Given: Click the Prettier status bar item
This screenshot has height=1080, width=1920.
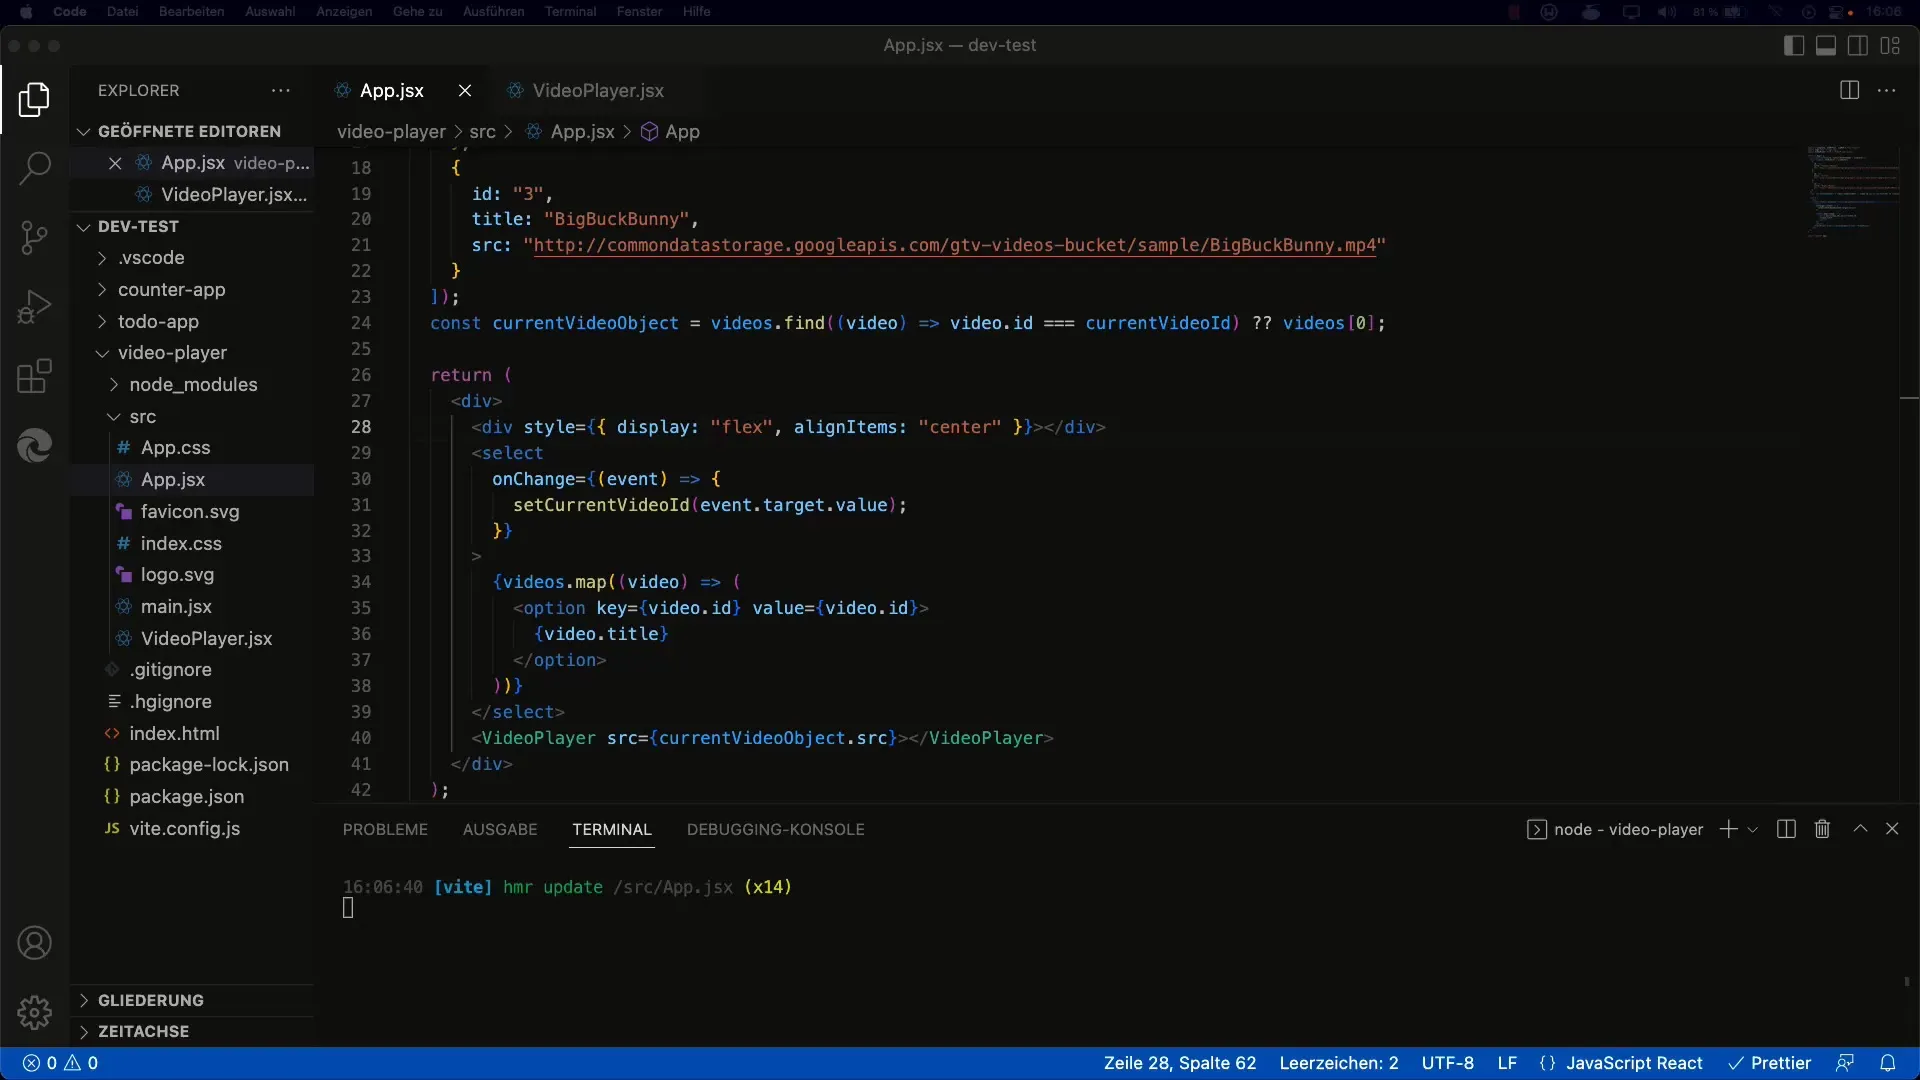Looking at the screenshot, I should point(1770,1063).
